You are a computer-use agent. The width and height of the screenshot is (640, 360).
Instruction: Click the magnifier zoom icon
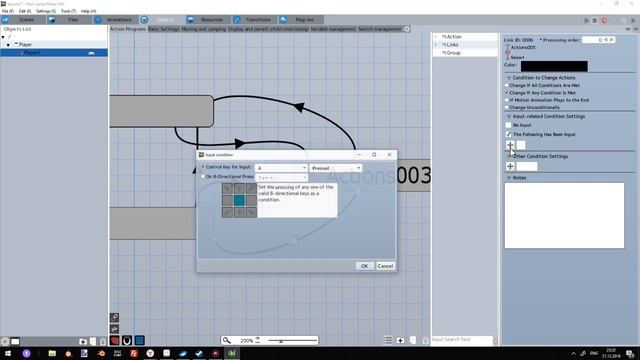pos(227,340)
